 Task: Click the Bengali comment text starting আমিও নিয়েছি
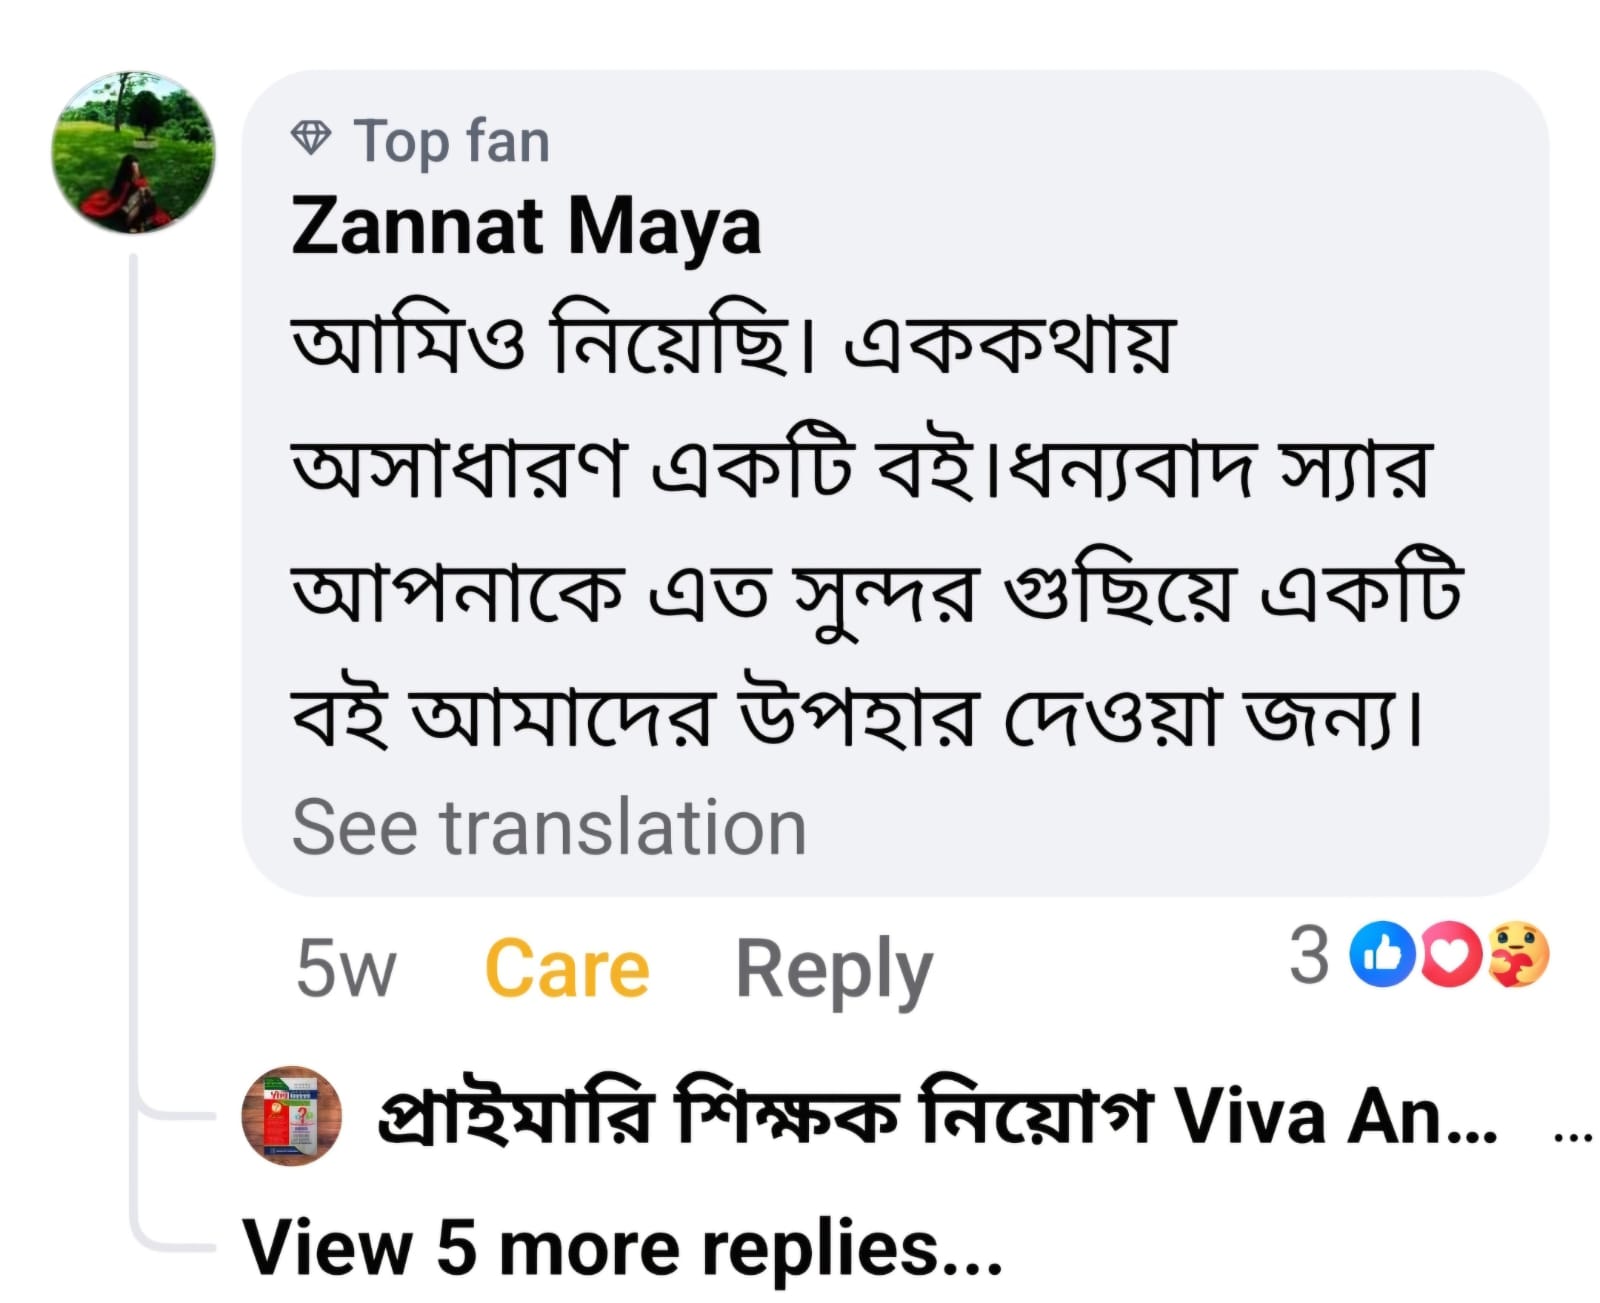733,344
